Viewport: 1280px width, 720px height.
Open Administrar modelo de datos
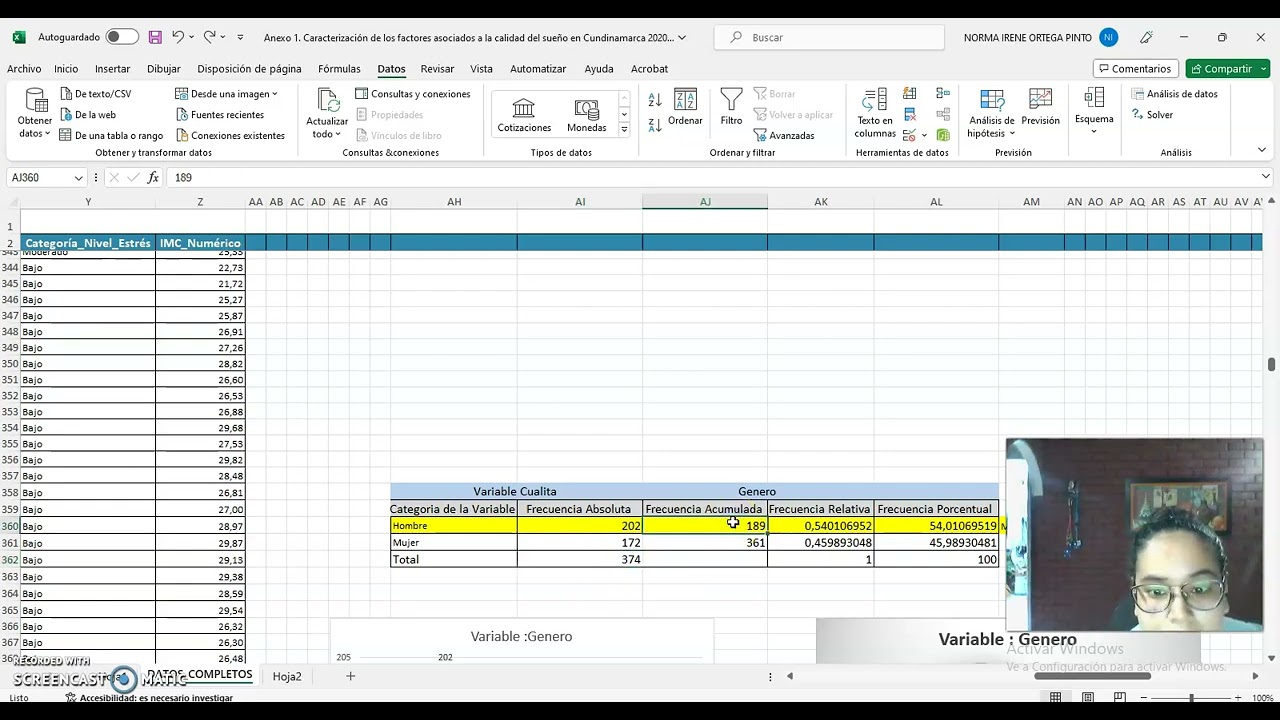point(943,135)
